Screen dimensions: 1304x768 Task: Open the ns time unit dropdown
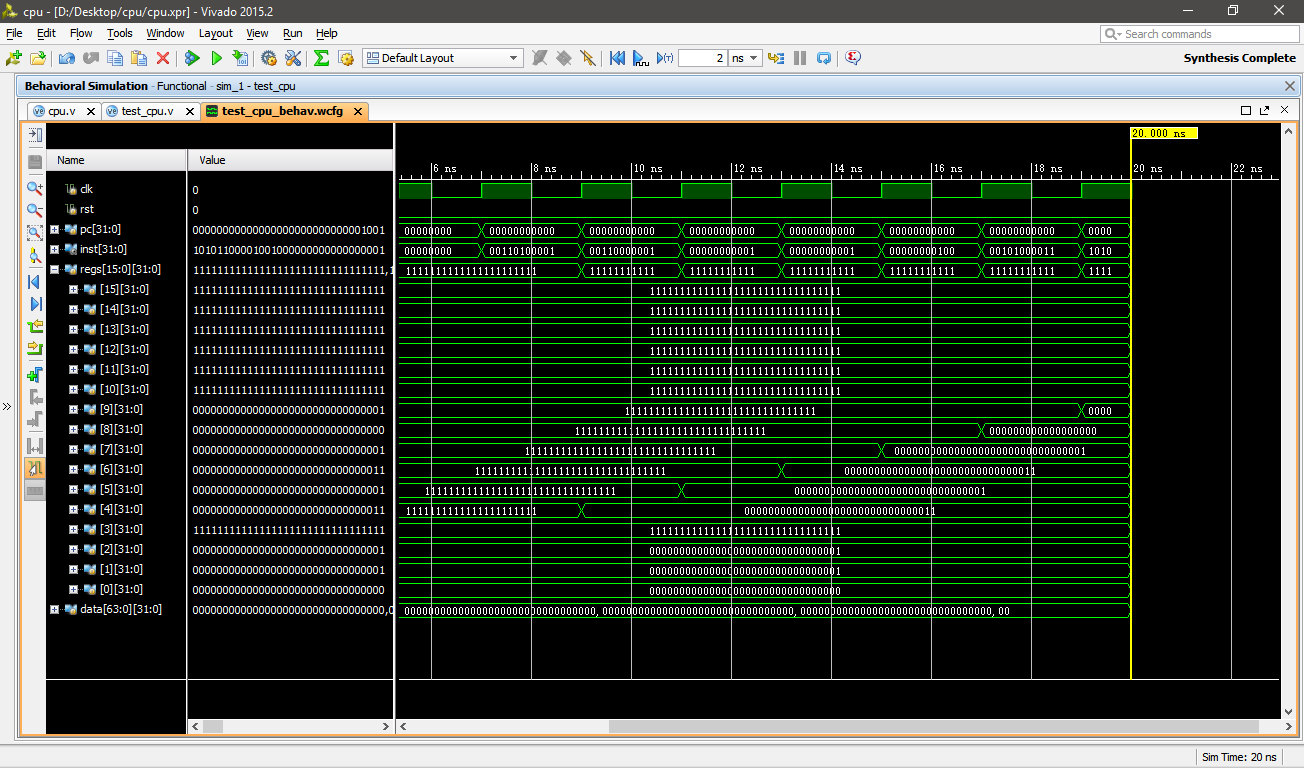pyautogui.click(x=745, y=58)
